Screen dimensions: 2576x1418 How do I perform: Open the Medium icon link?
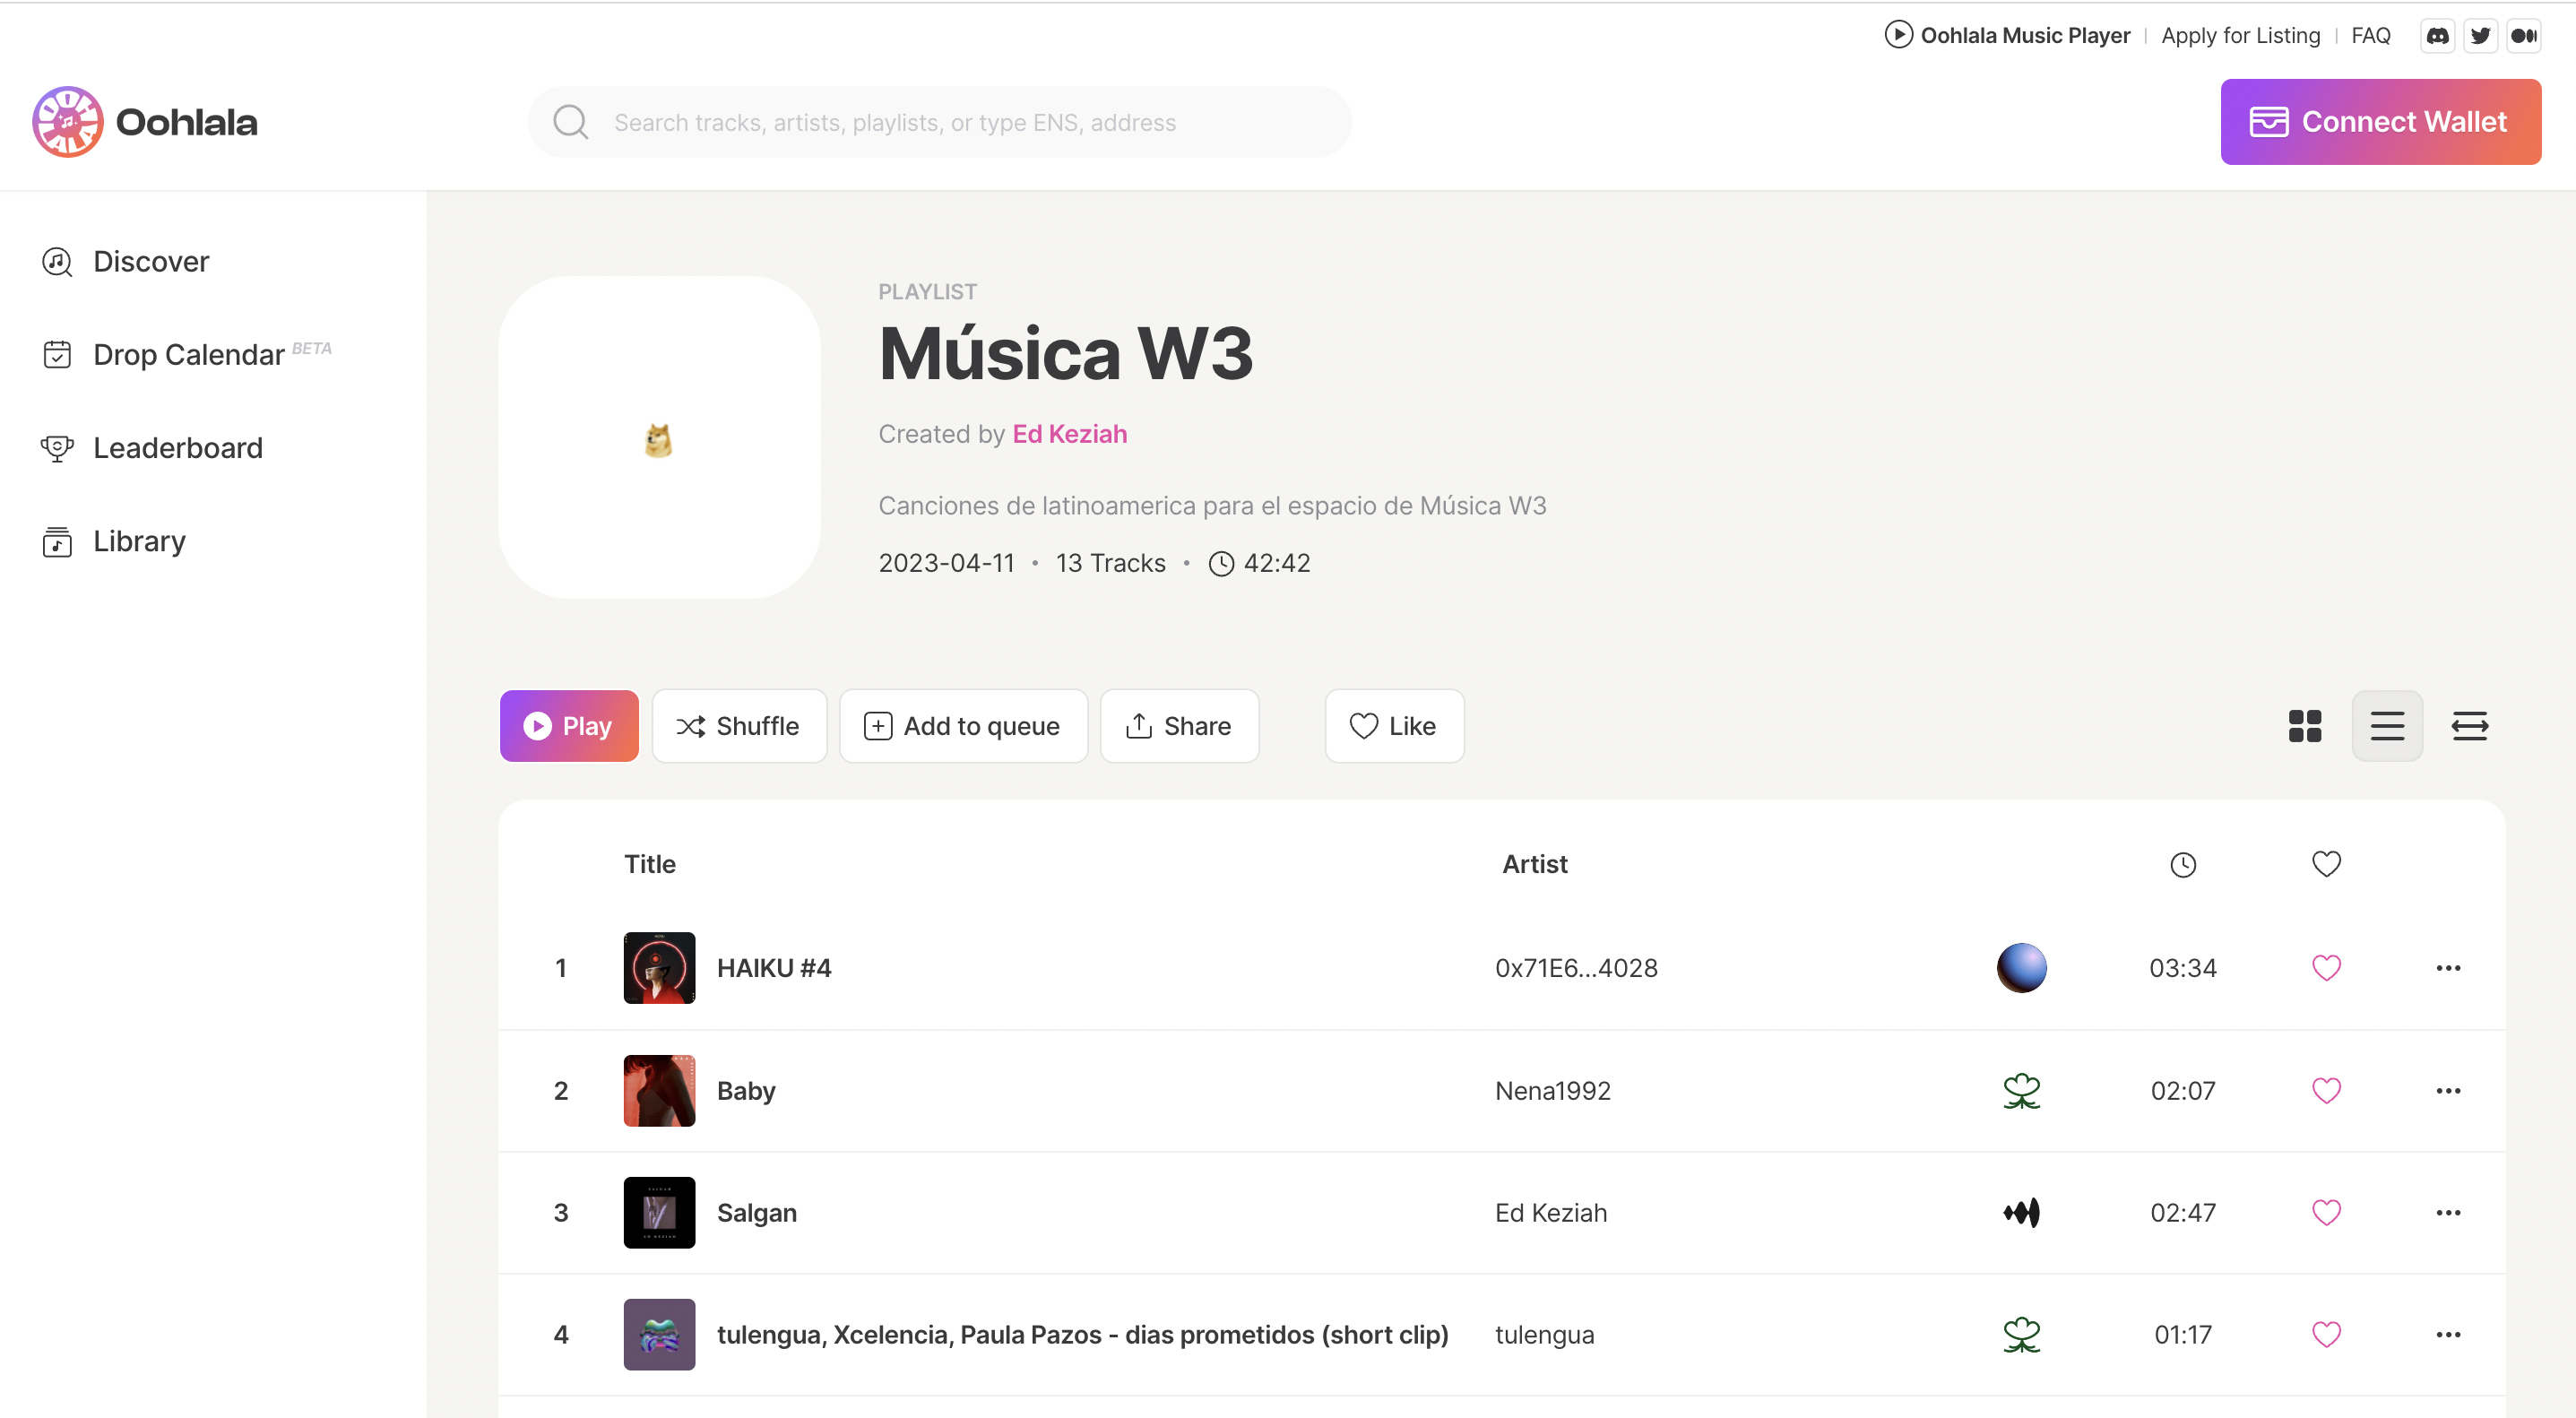[2524, 36]
